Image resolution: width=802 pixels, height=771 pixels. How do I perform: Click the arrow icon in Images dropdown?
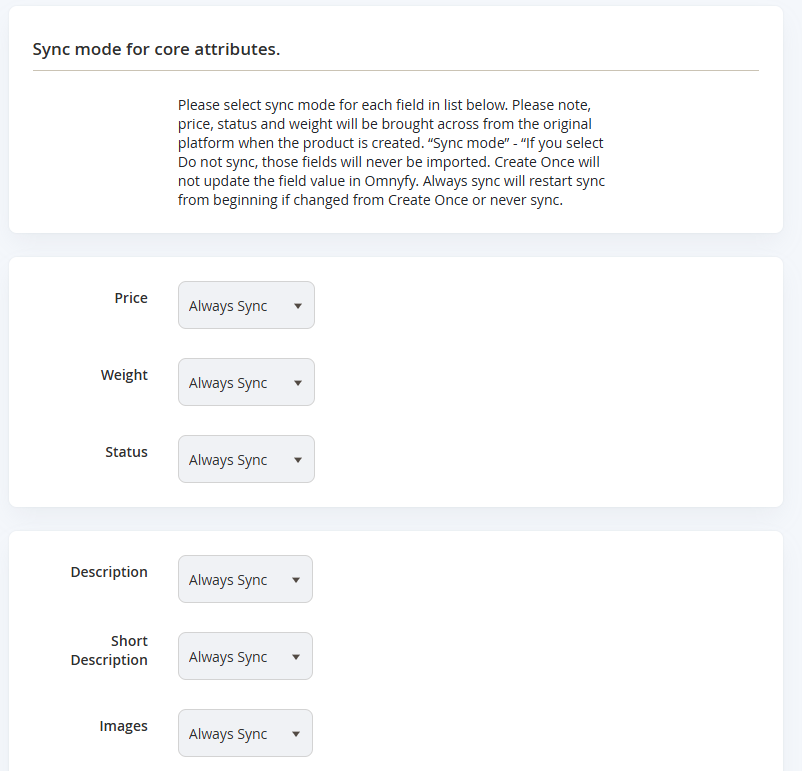click(296, 734)
